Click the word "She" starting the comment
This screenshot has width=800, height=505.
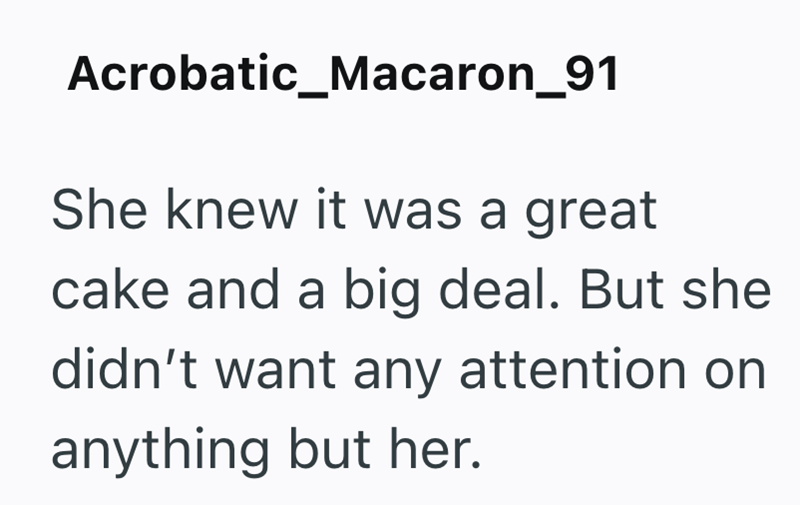coord(99,209)
